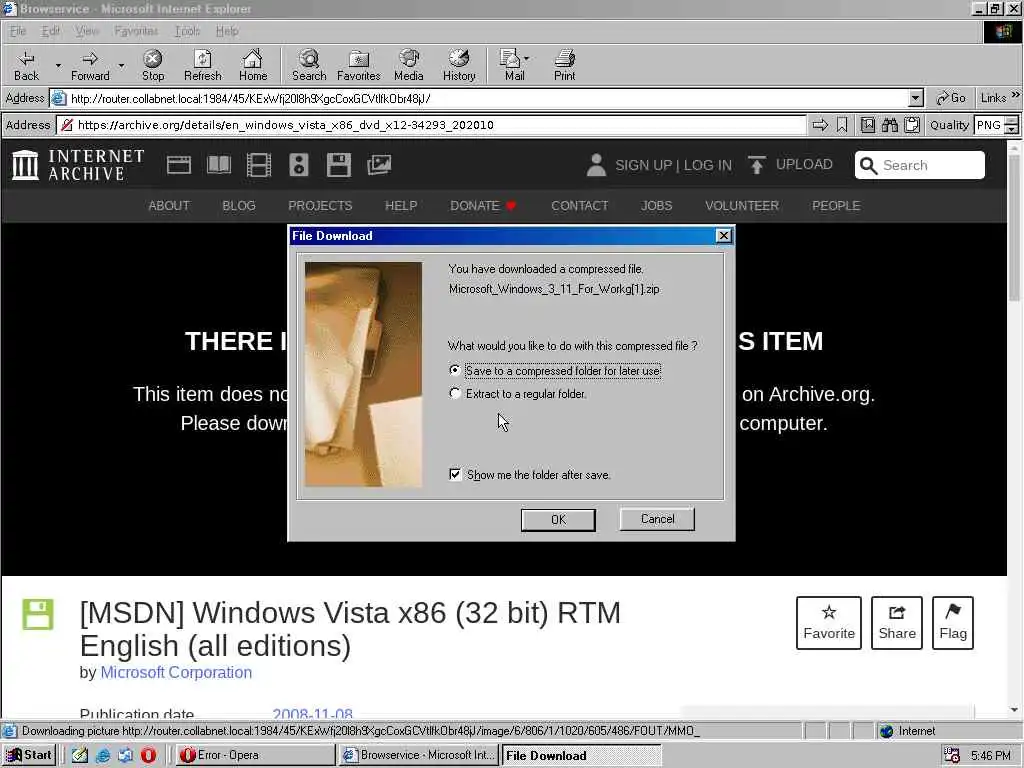The width and height of the screenshot is (1024, 768).
Task: Click the Go button
Action: point(951,98)
